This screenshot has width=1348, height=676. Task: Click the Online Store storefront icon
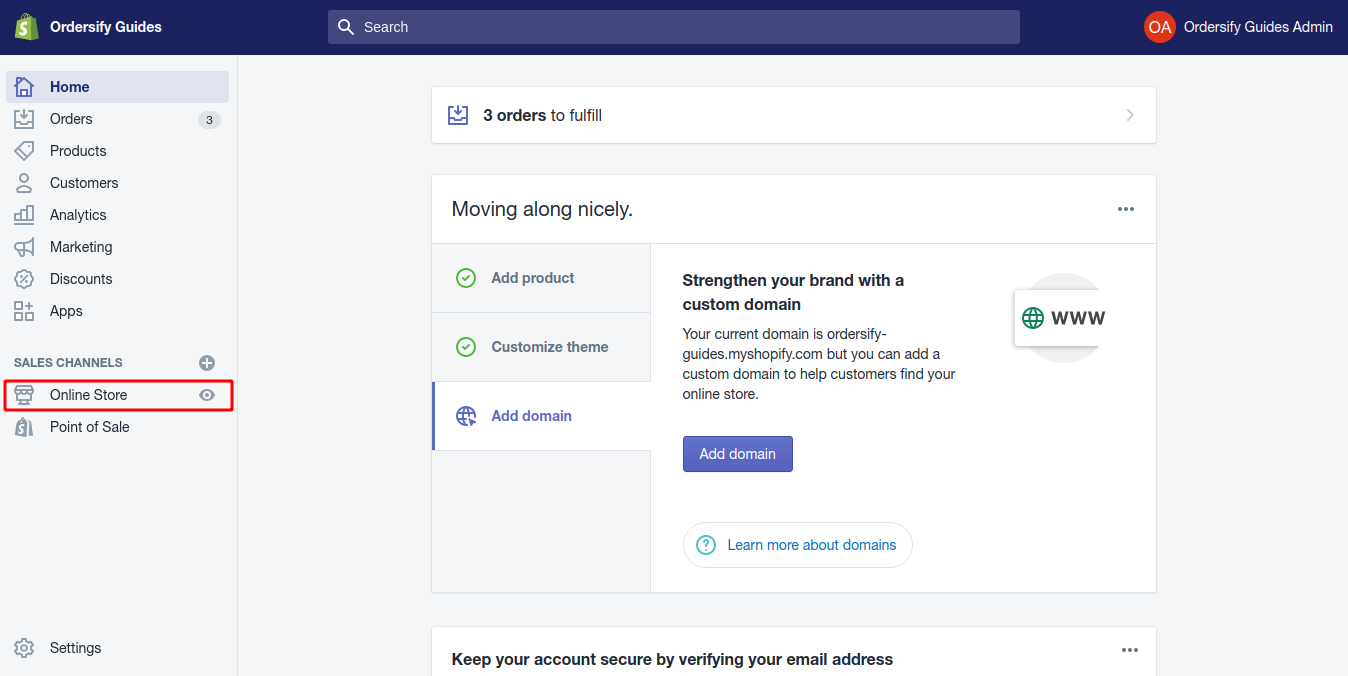(x=24, y=395)
